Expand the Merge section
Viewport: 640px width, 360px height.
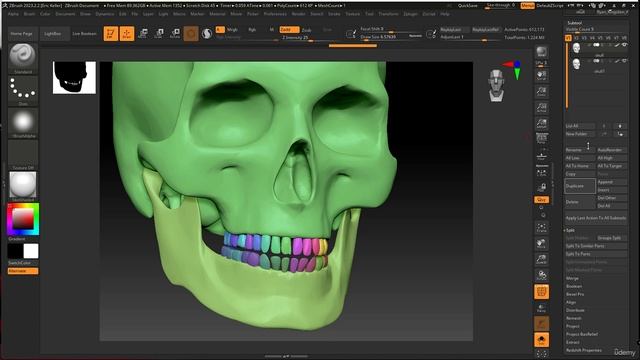(x=572, y=278)
